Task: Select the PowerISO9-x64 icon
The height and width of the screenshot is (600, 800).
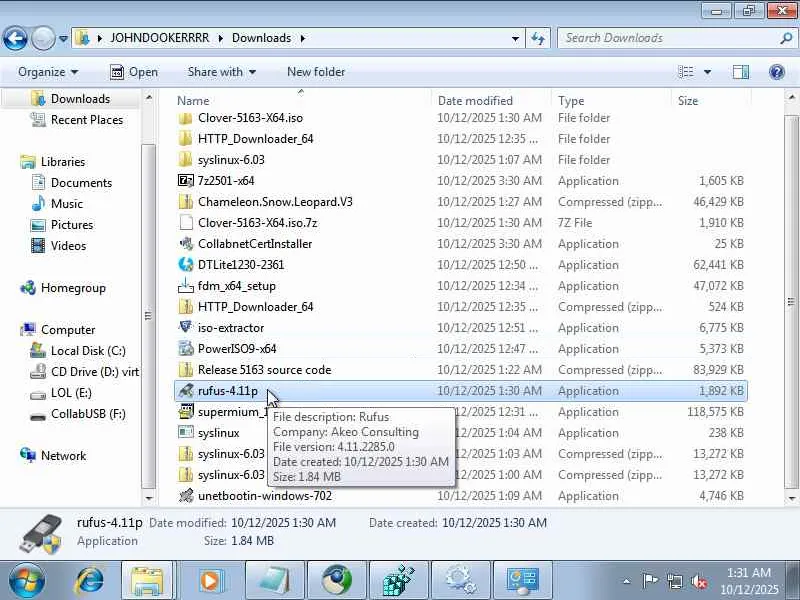Action: pyautogui.click(x=186, y=348)
